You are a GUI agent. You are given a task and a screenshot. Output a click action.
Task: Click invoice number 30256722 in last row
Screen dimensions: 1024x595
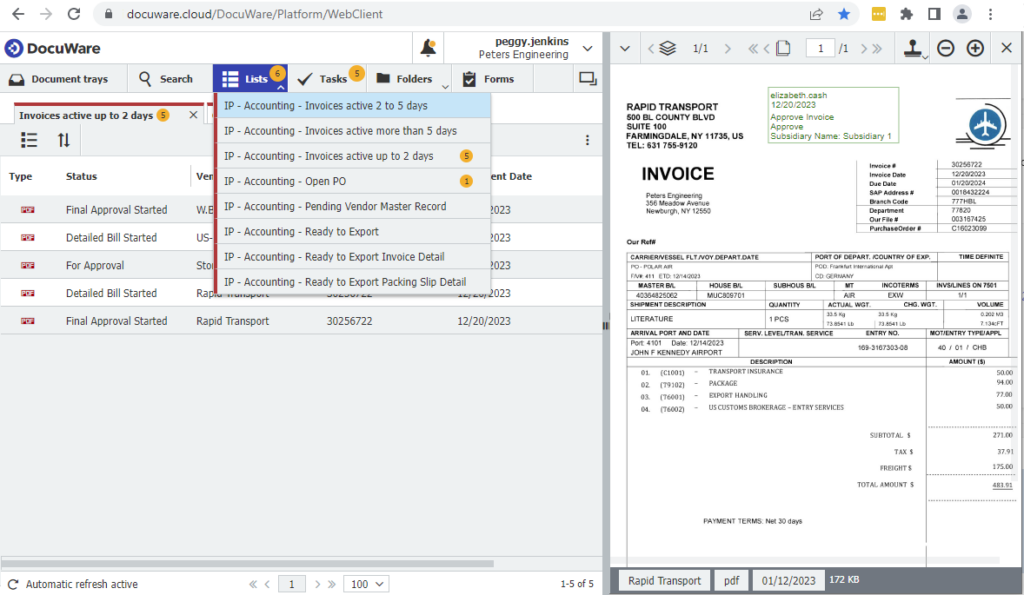pyautogui.click(x=349, y=321)
